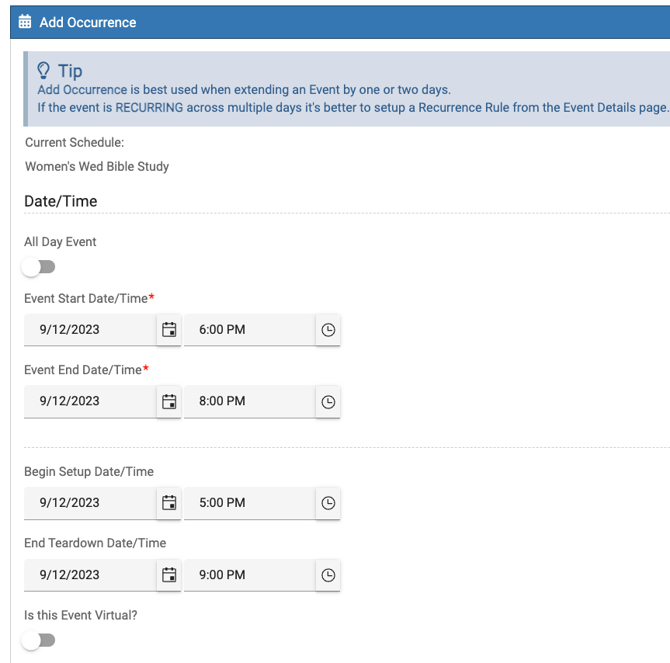Viewport: 670px width, 663px height.
Task: Open calendar picker for End Teardown Date
Action: click(169, 575)
